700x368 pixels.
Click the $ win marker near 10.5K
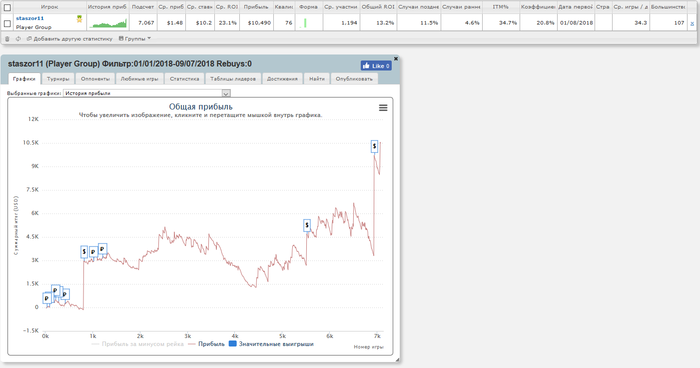click(x=375, y=146)
